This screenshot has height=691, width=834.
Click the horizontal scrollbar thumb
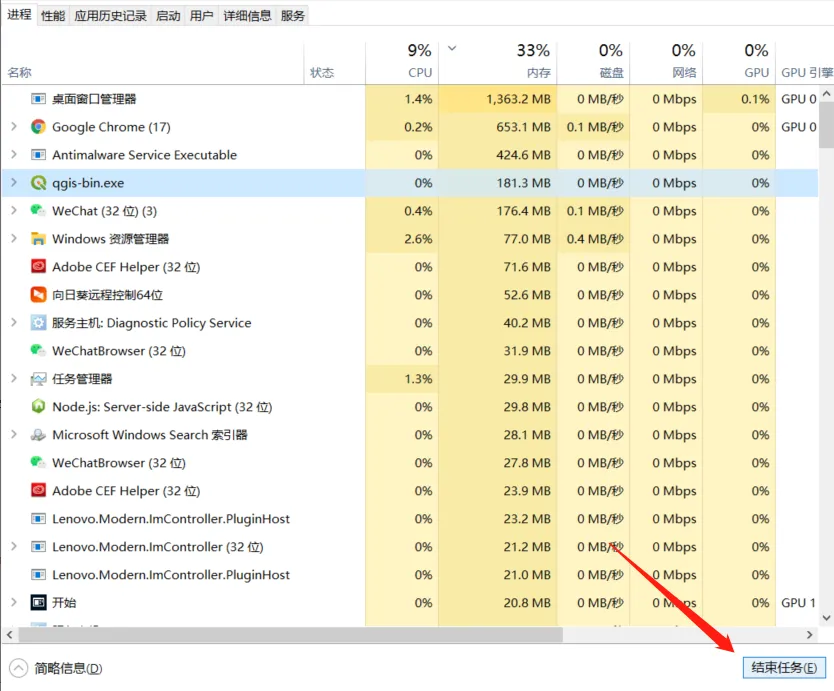point(290,635)
